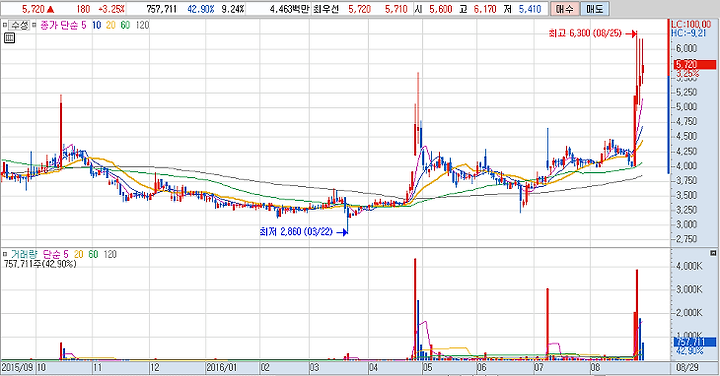Select the volume 120-day average label

point(110,254)
